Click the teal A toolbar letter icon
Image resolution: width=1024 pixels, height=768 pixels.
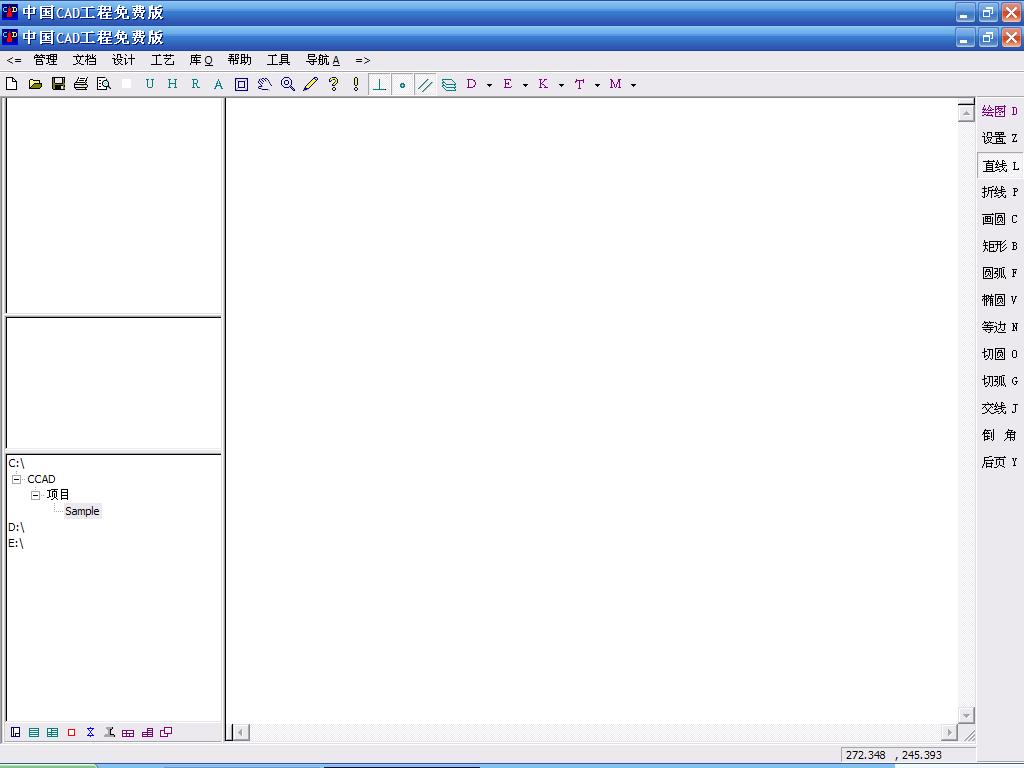click(x=218, y=84)
